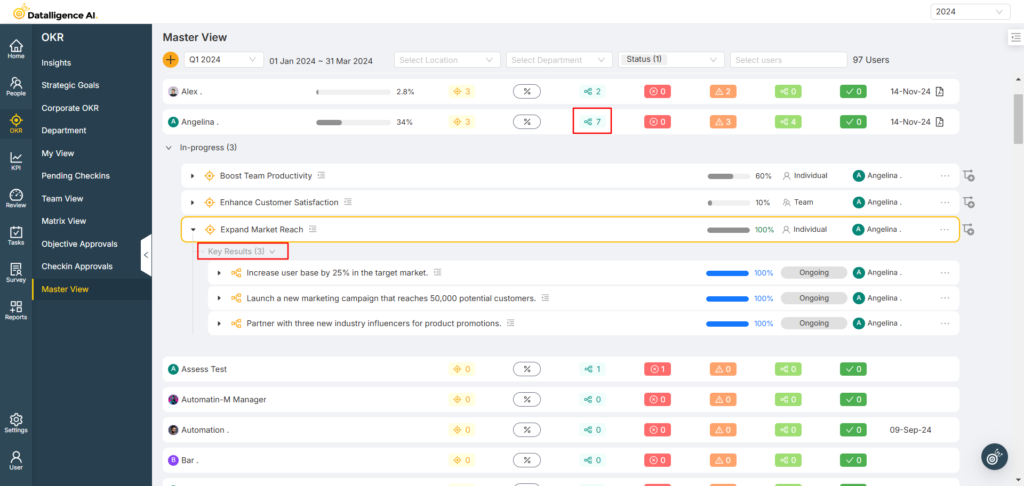This screenshot has height=486, width=1024.
Task: Open Corporate OKR menu item
Action: pos(70,108)
